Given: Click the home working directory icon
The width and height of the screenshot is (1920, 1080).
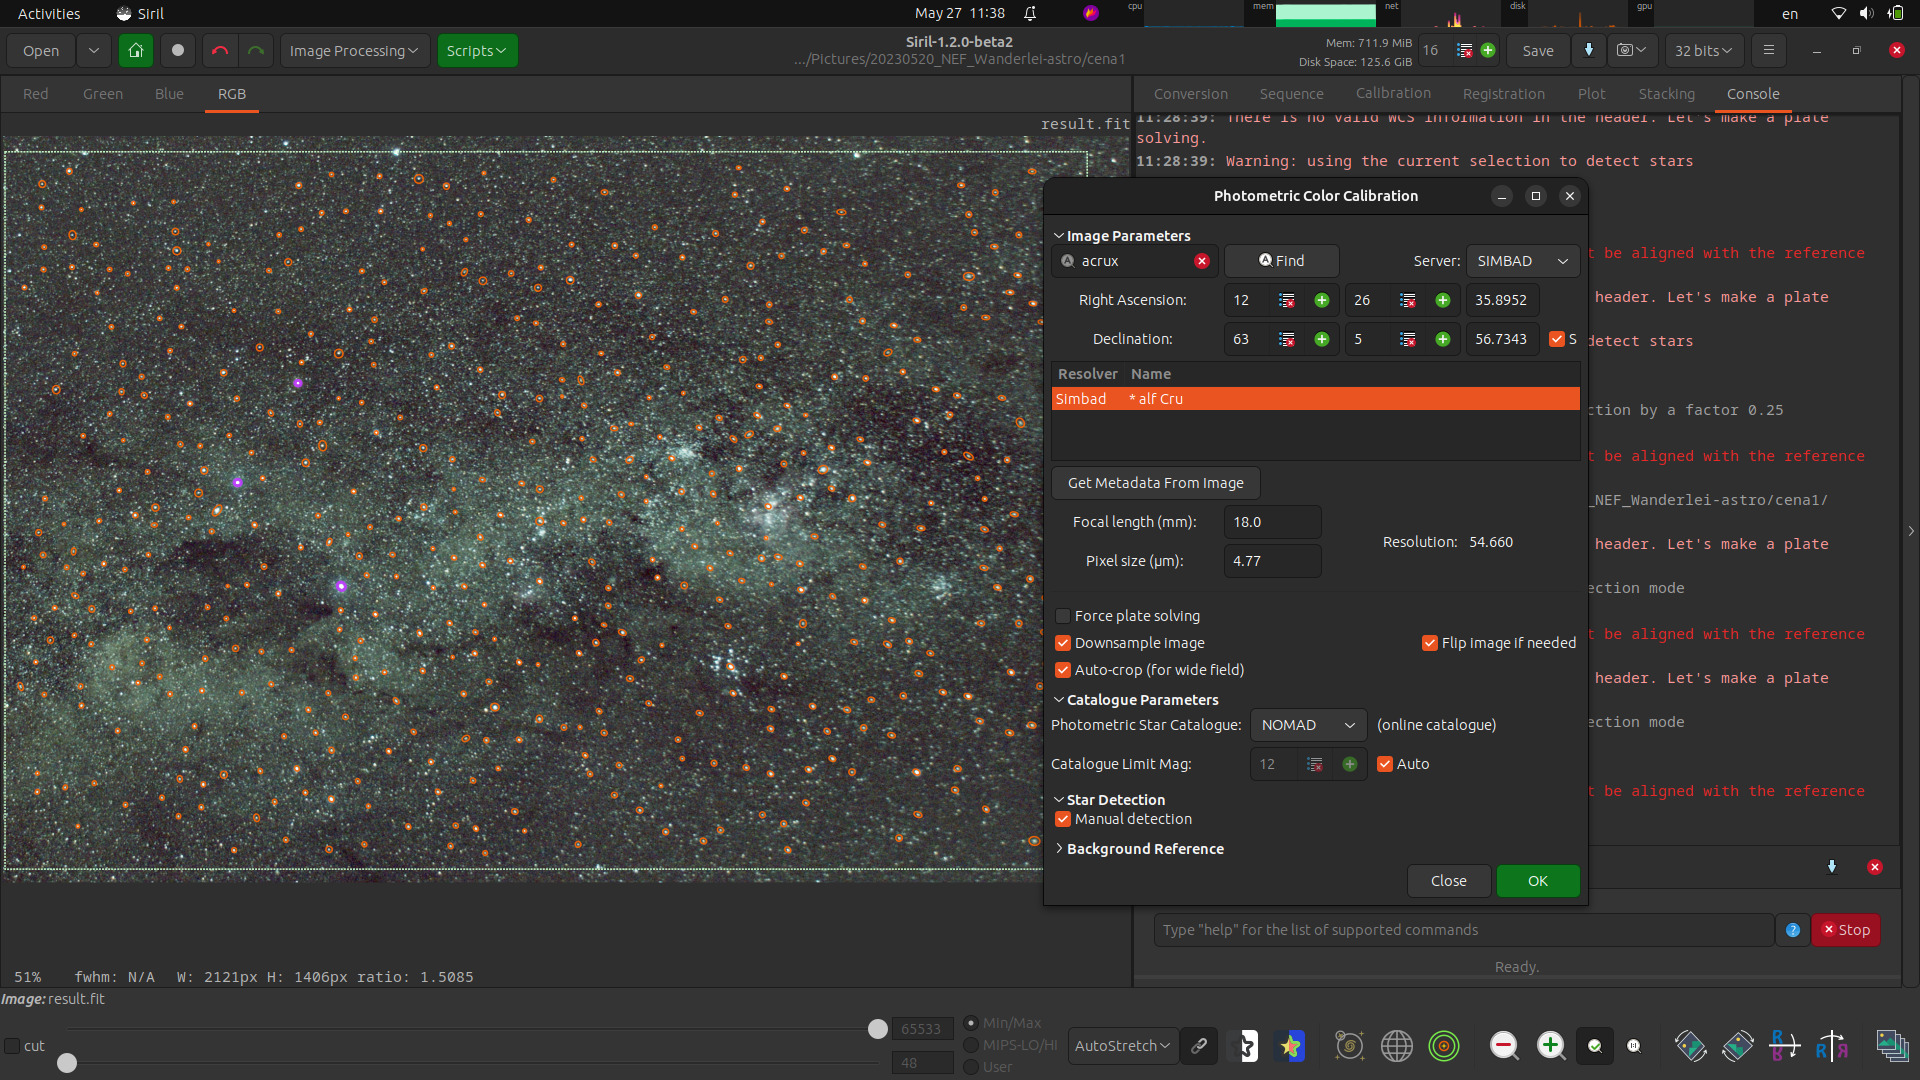Looking at the screenshot, I should [x=136, y=51].
